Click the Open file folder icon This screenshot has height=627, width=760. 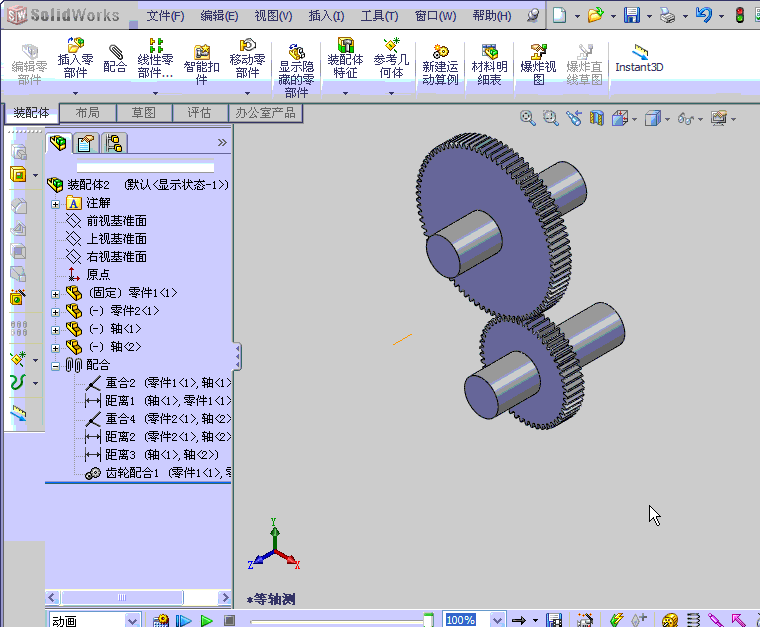point(595,15)
